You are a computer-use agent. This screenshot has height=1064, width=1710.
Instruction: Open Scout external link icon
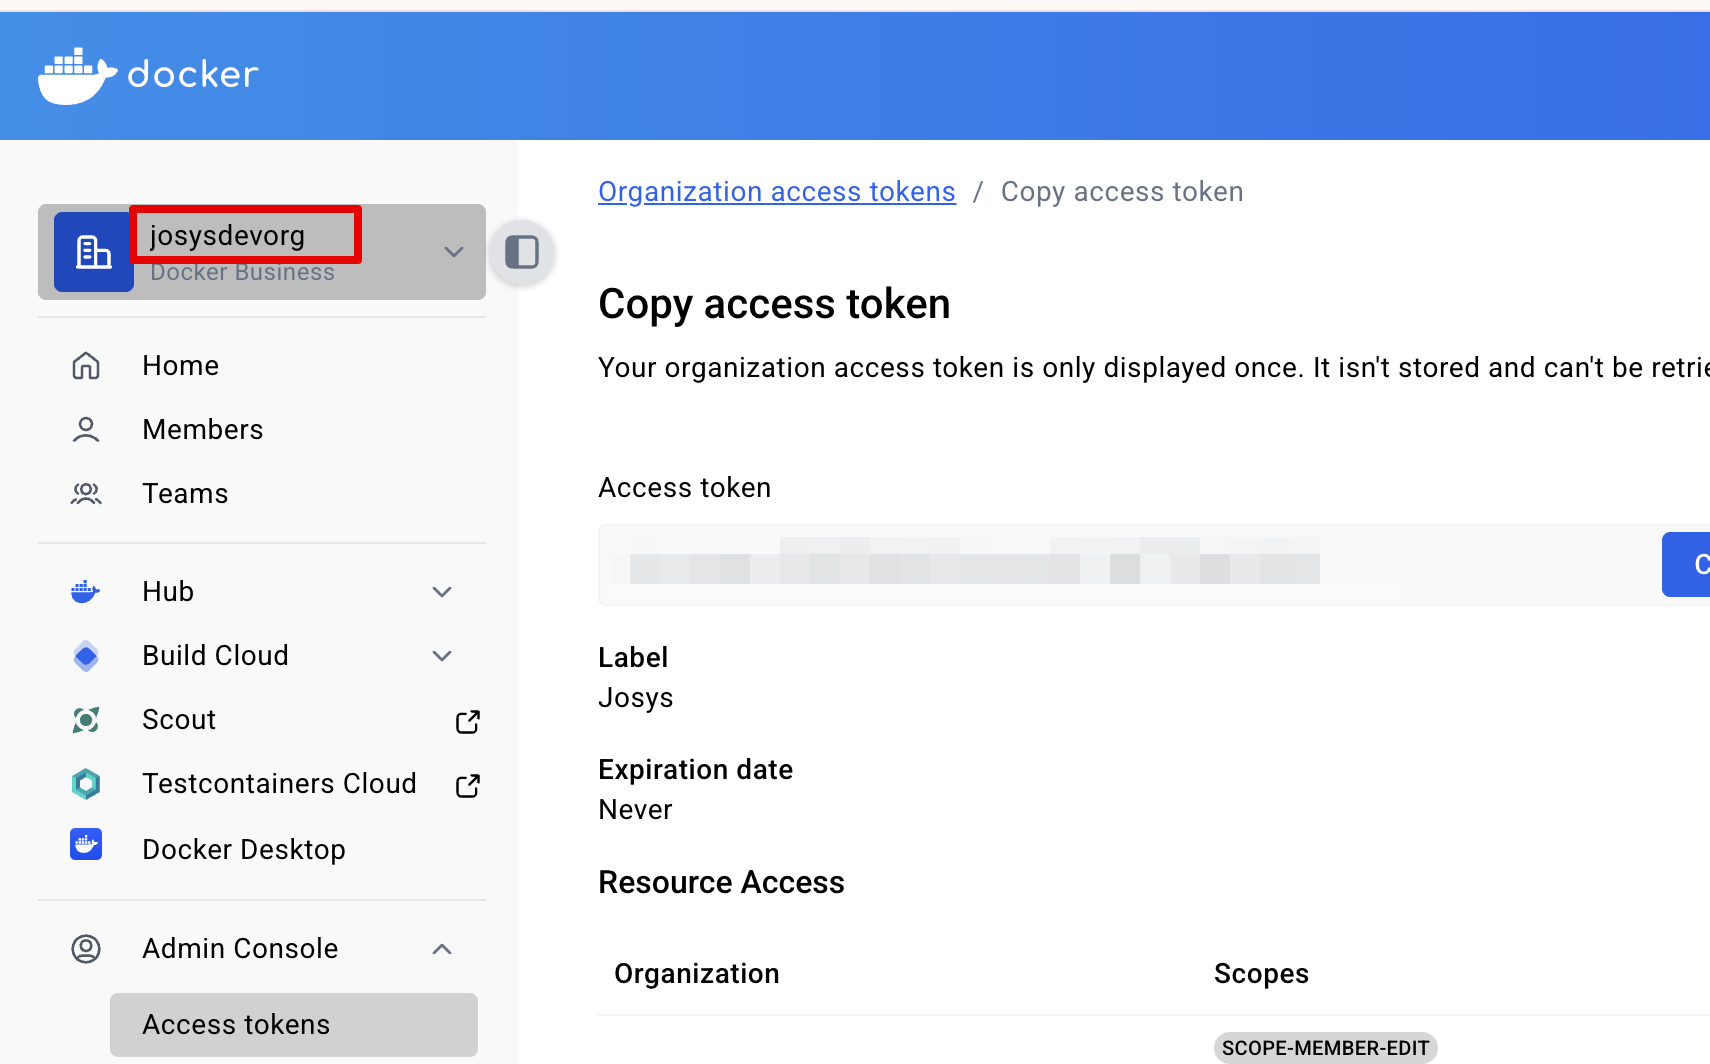click(x=468, y=721)
